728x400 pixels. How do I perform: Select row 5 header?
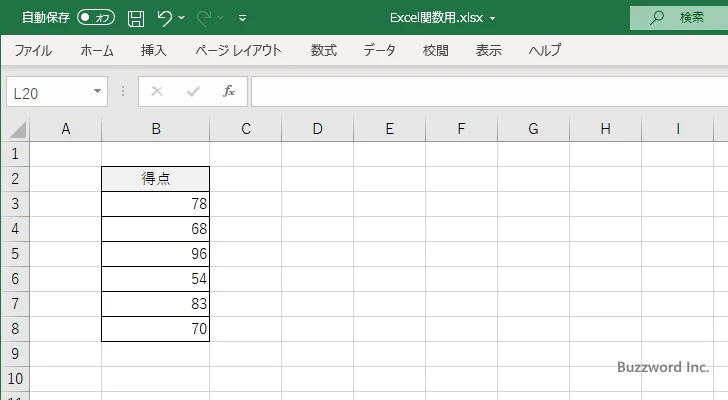(x=15, y=254)
